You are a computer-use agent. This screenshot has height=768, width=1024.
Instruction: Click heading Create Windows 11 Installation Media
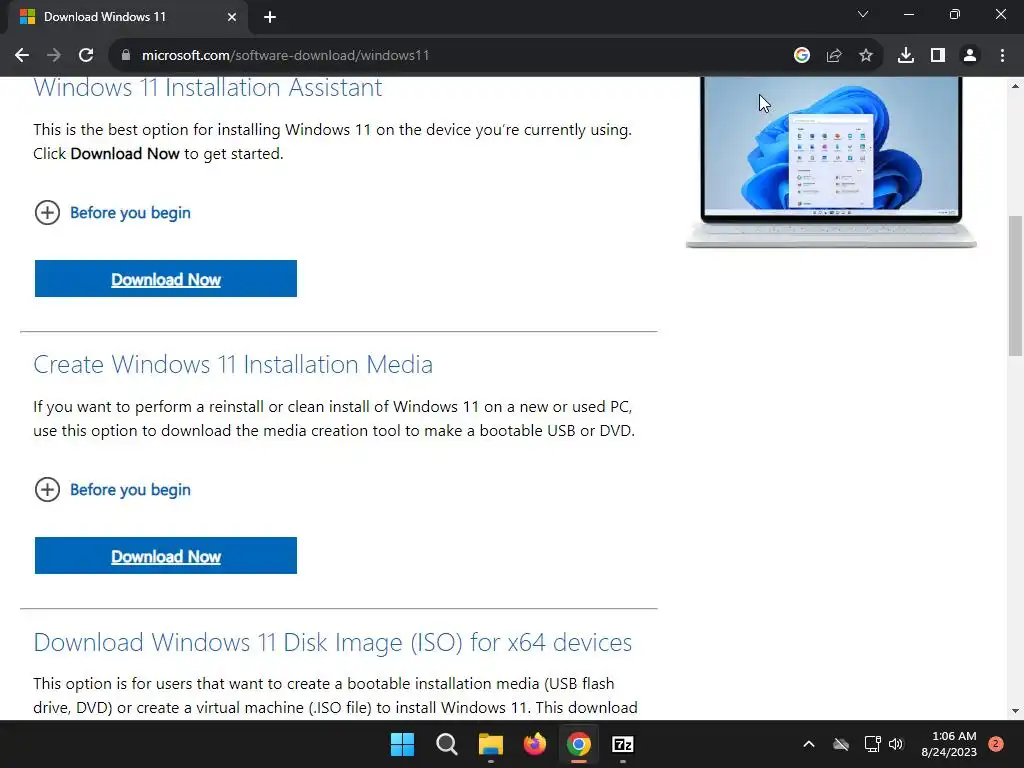coord(233,364)
